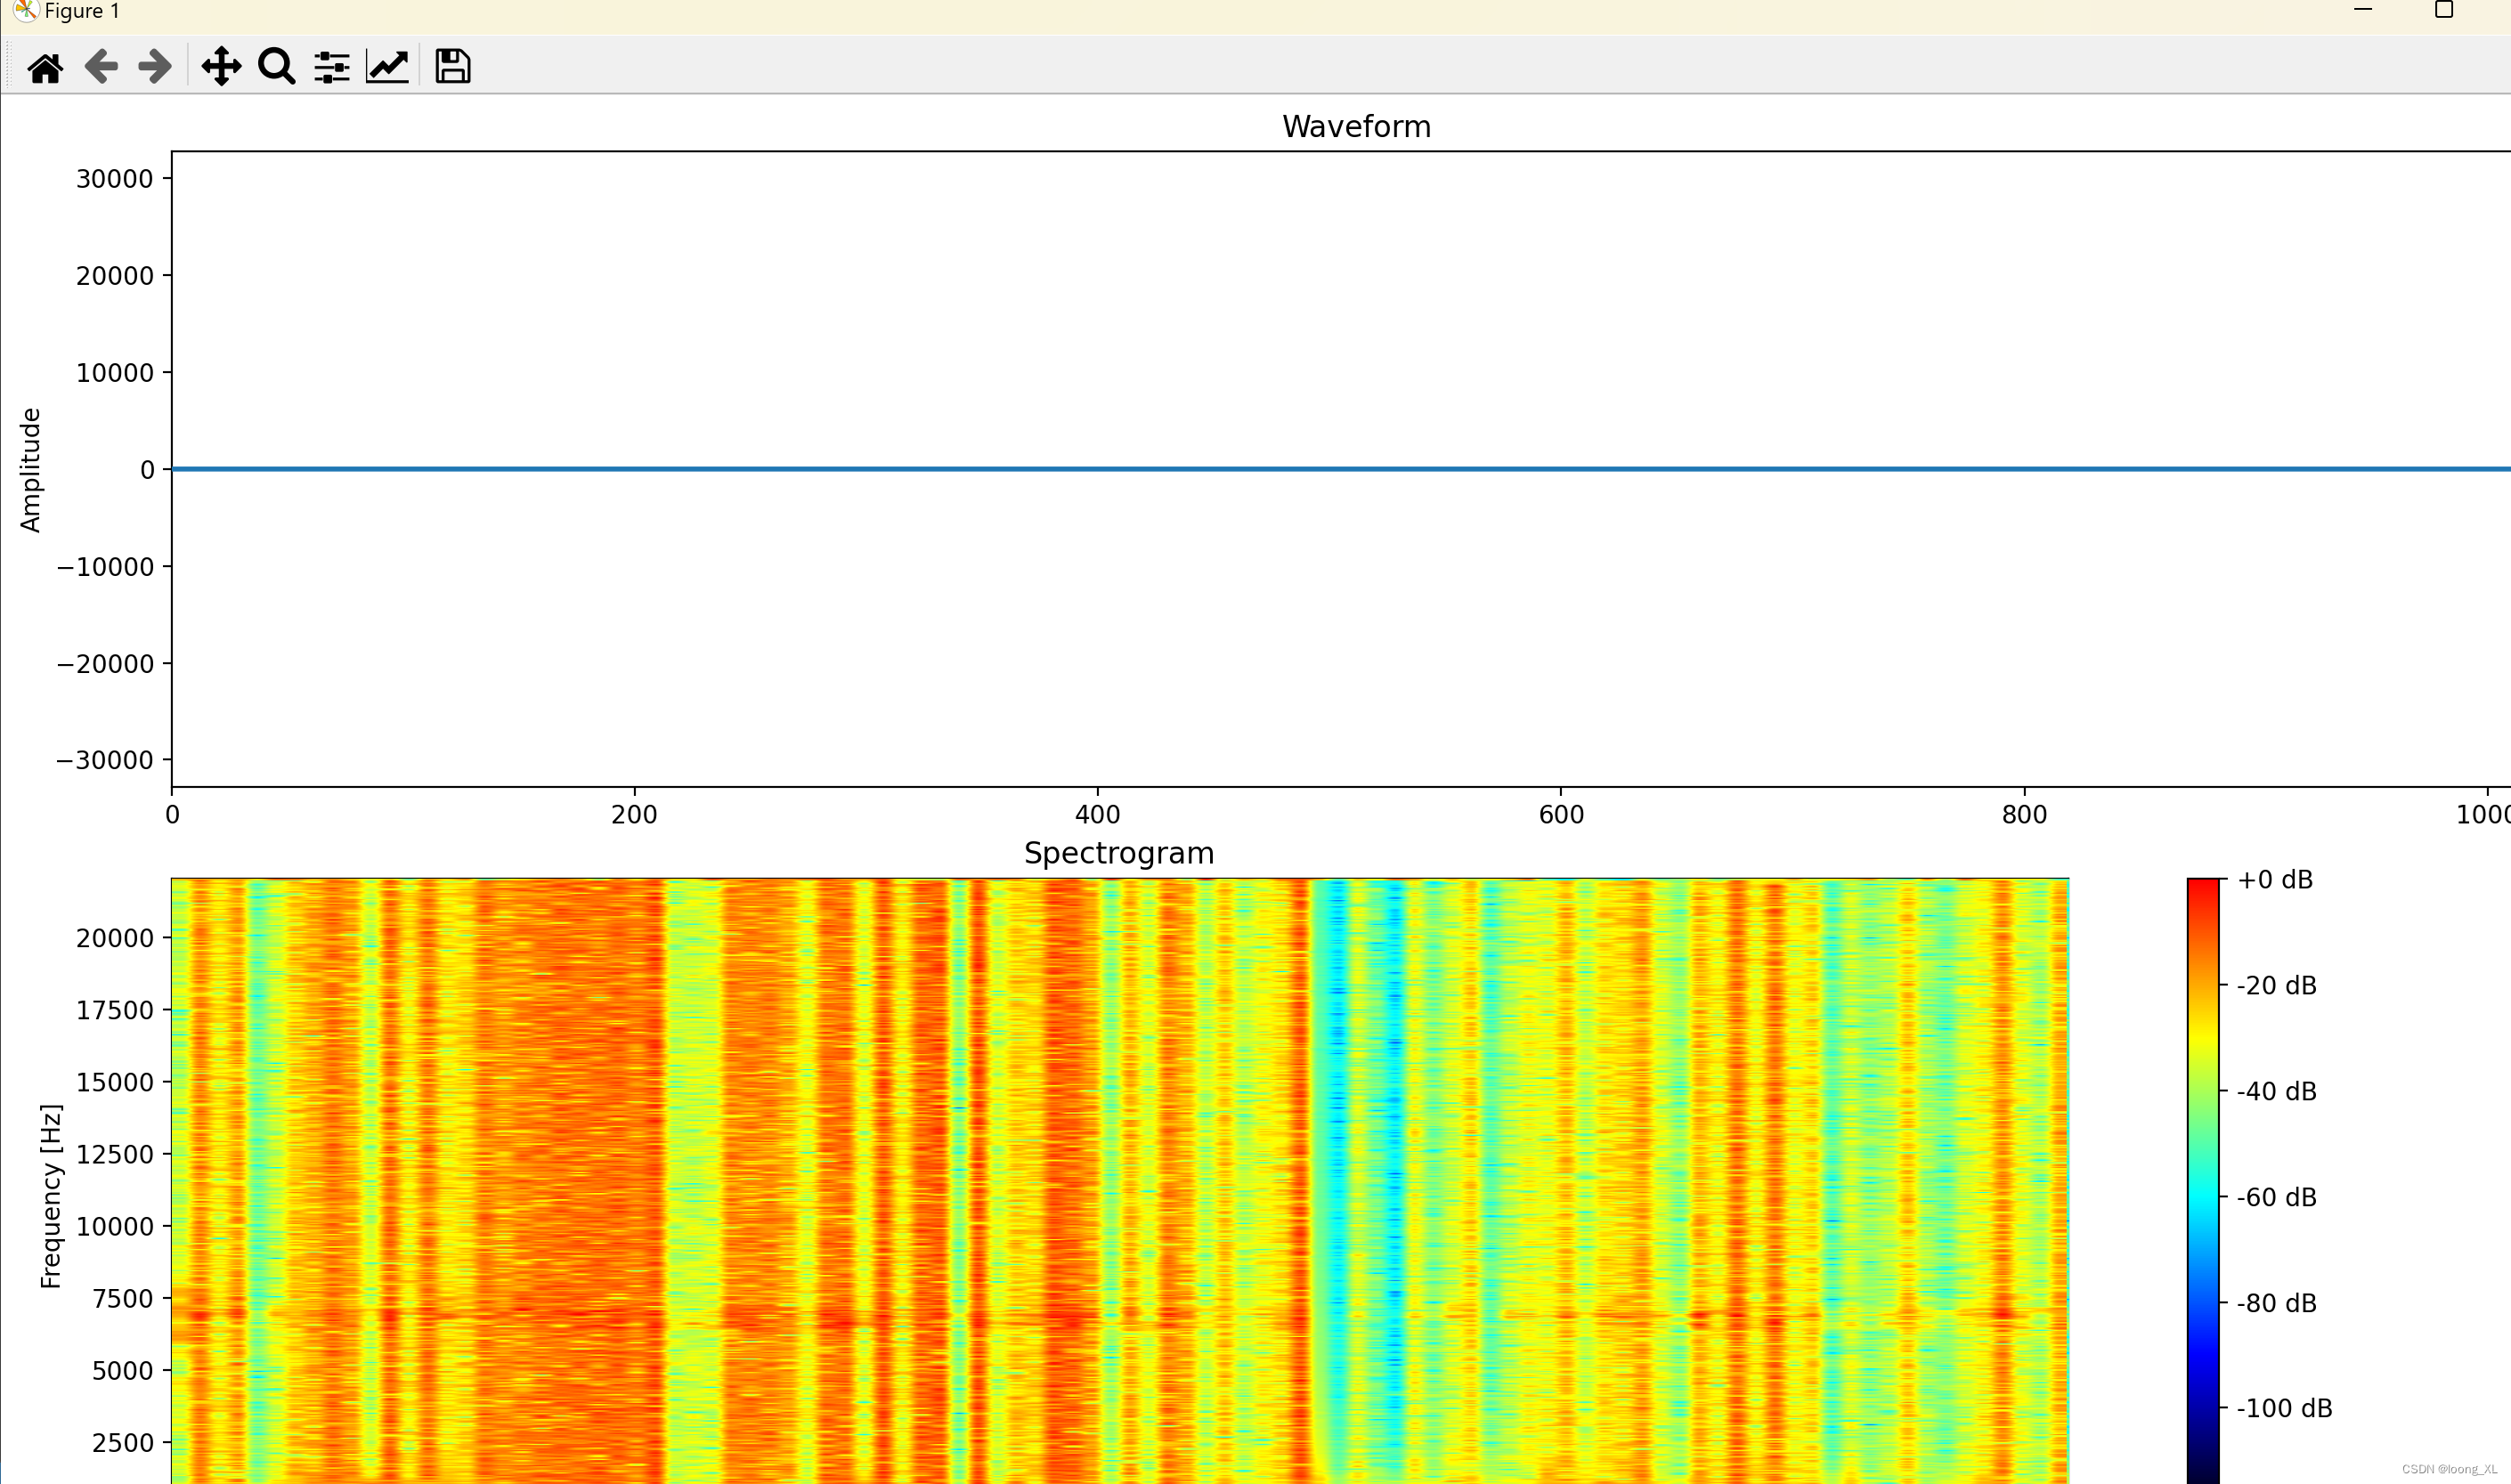2511x1484 pixels.
Task: Click the 20000 amplitude tick label
Action: coord(115,276)
